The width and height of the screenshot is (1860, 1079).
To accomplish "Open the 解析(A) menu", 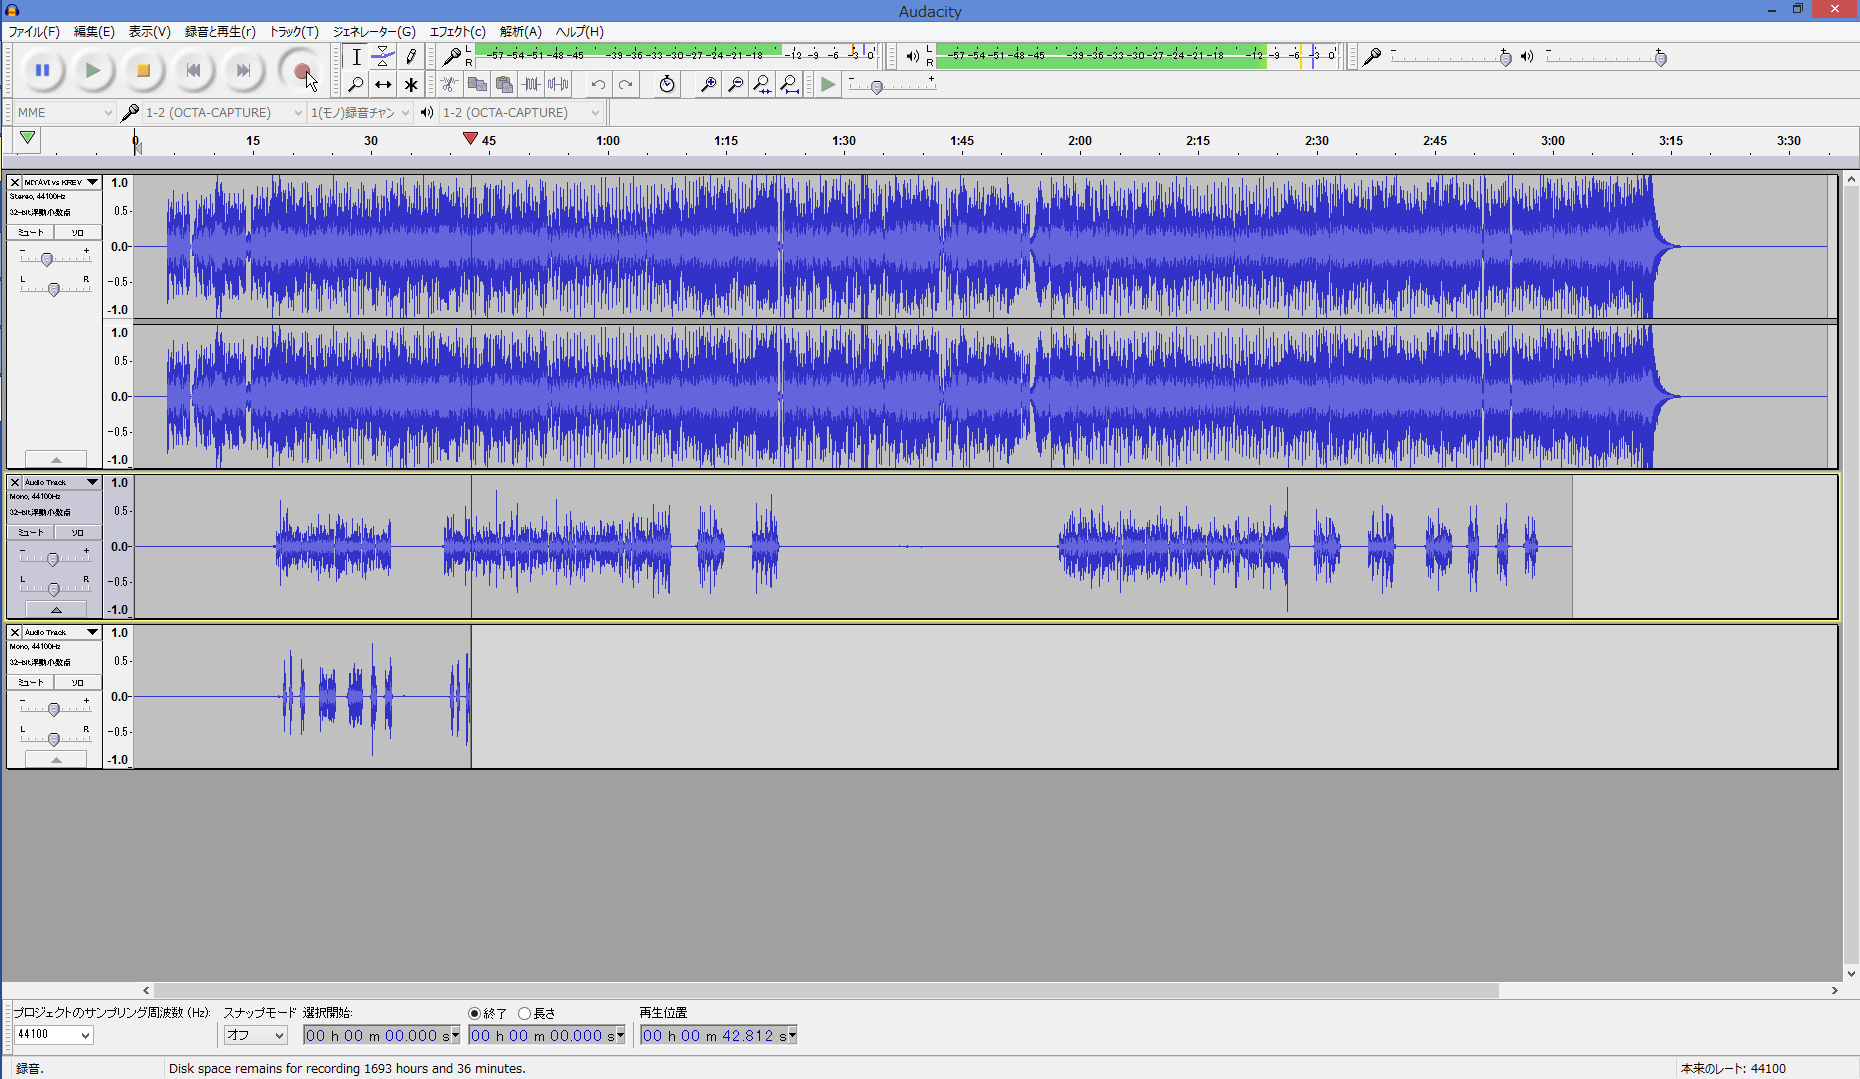I will tap(520, 31).
